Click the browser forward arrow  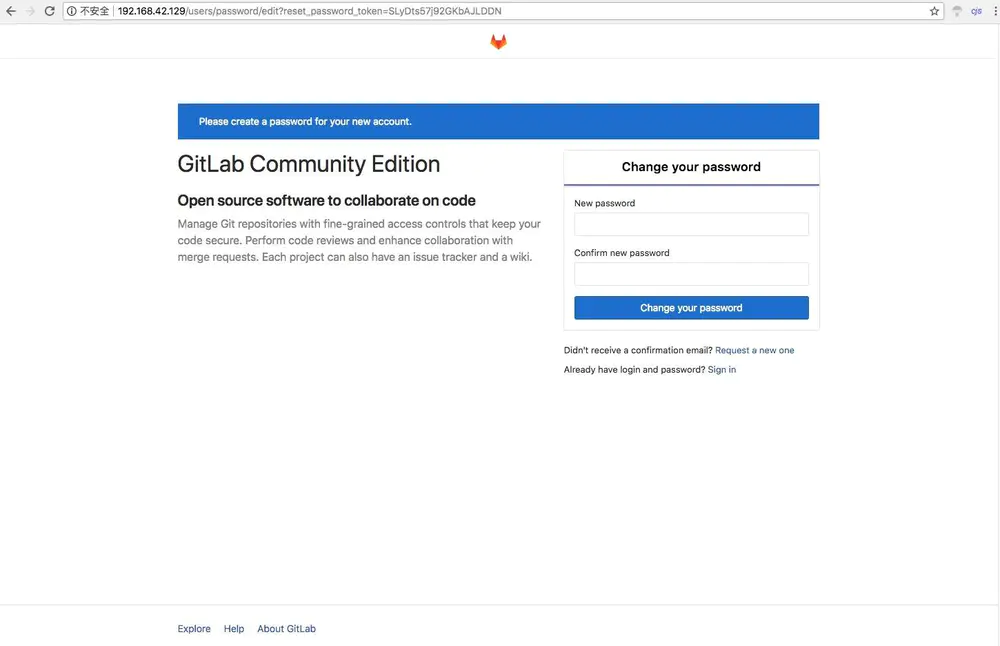click(30, 11)
